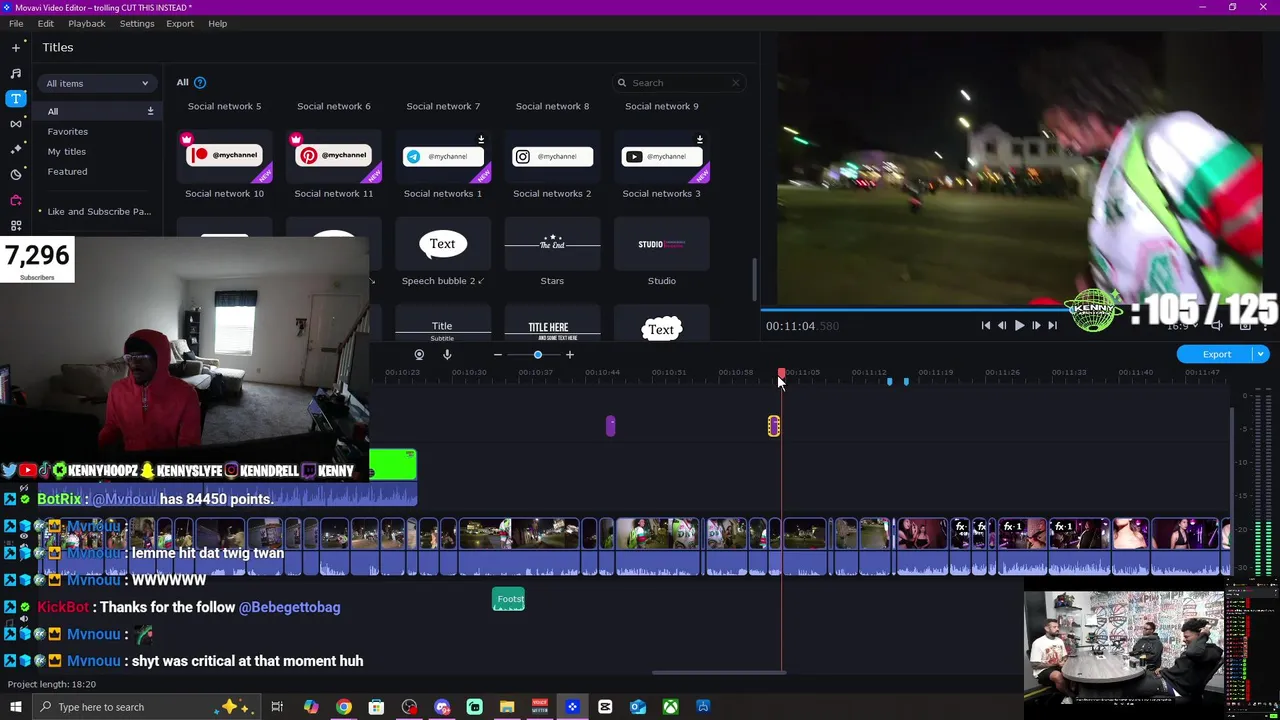Viewport: 1280px width, 720px height.
Task: Zoom in the timeline with plus button
Action: pyautogui.click(x=570, y=354)
